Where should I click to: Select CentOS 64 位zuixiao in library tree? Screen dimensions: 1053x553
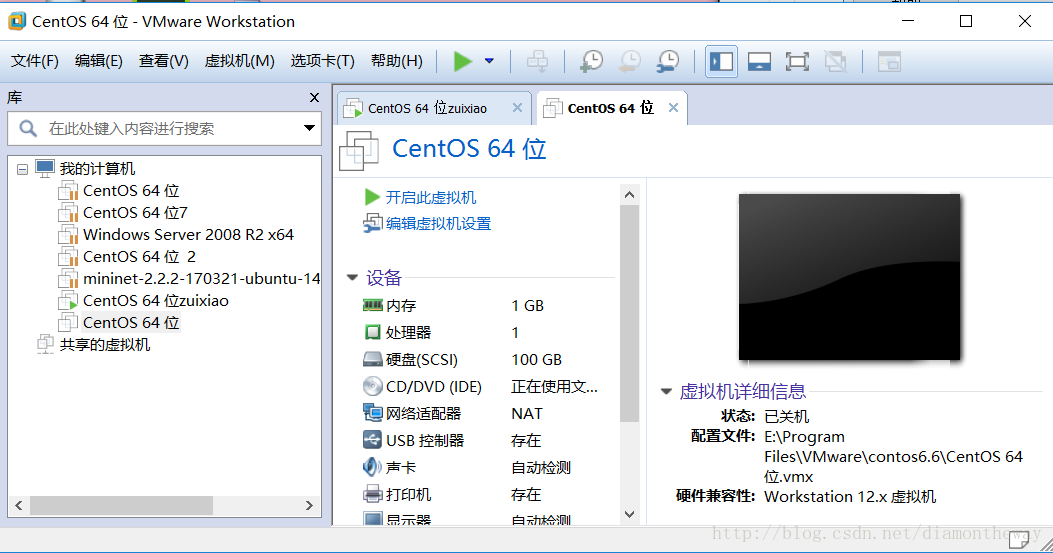point(156,300)
